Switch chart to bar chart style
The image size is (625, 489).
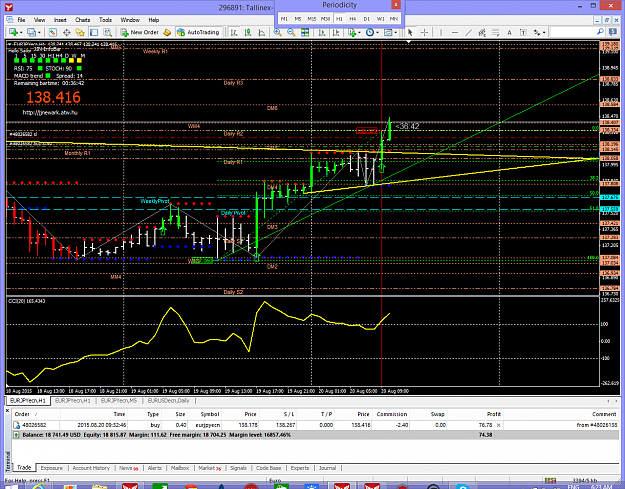(234, 32)
